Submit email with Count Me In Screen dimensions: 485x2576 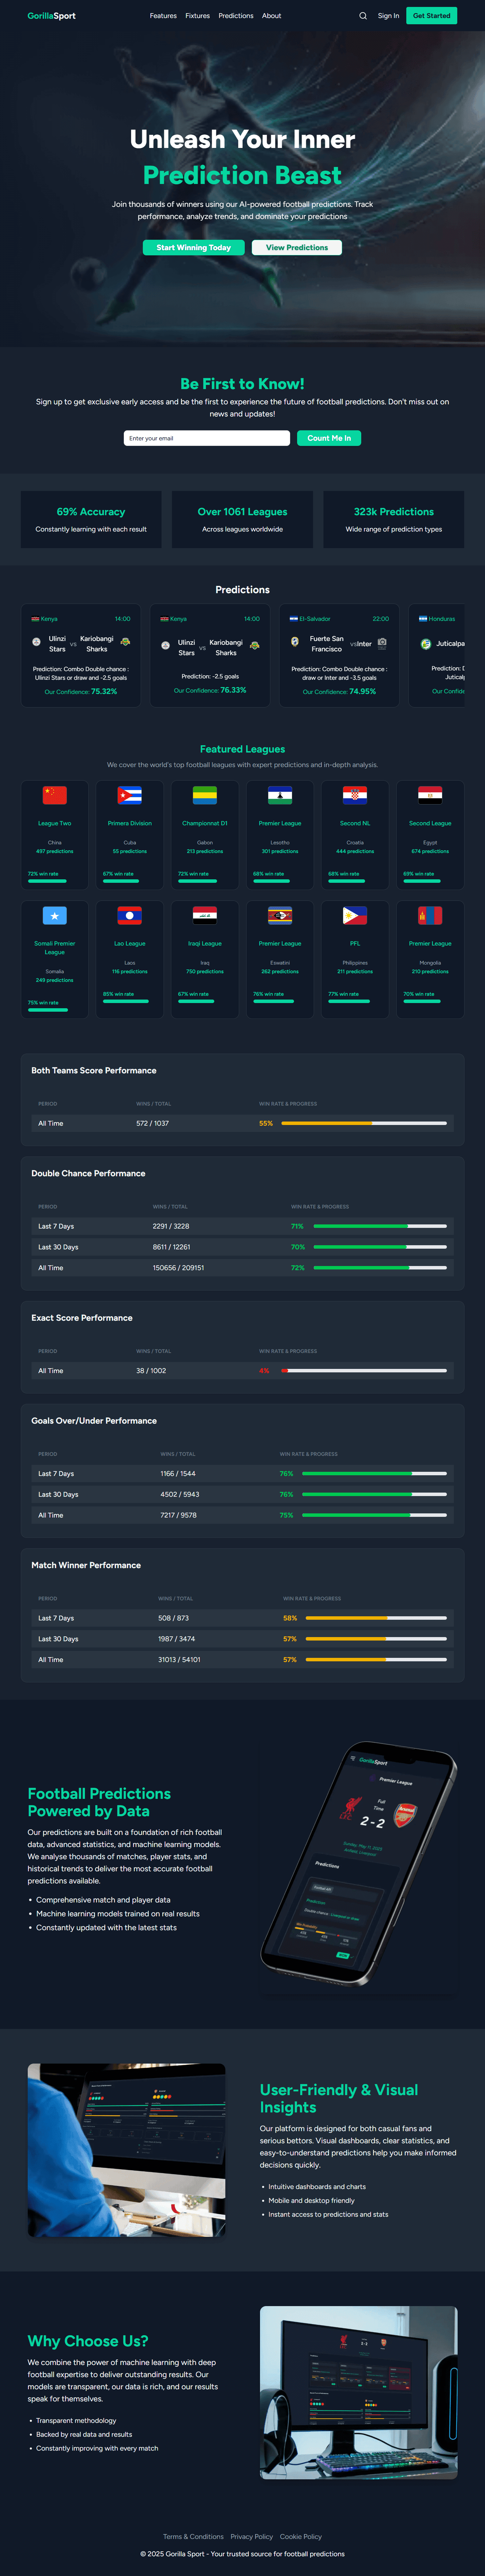coord(329,438)
